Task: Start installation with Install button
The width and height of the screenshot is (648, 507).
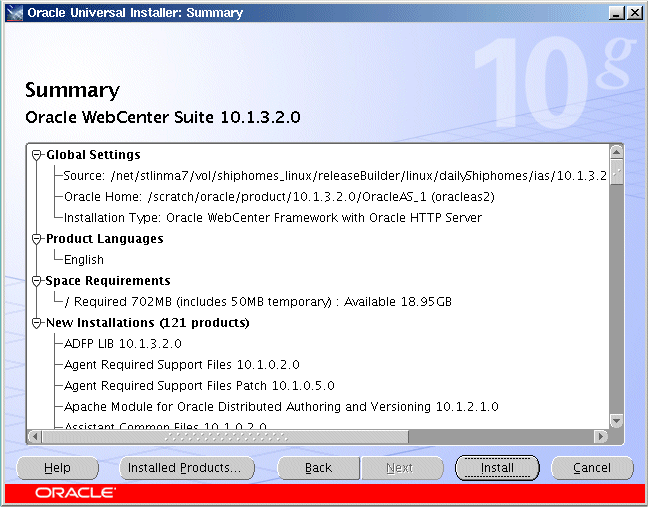Action: pos(497,468)
